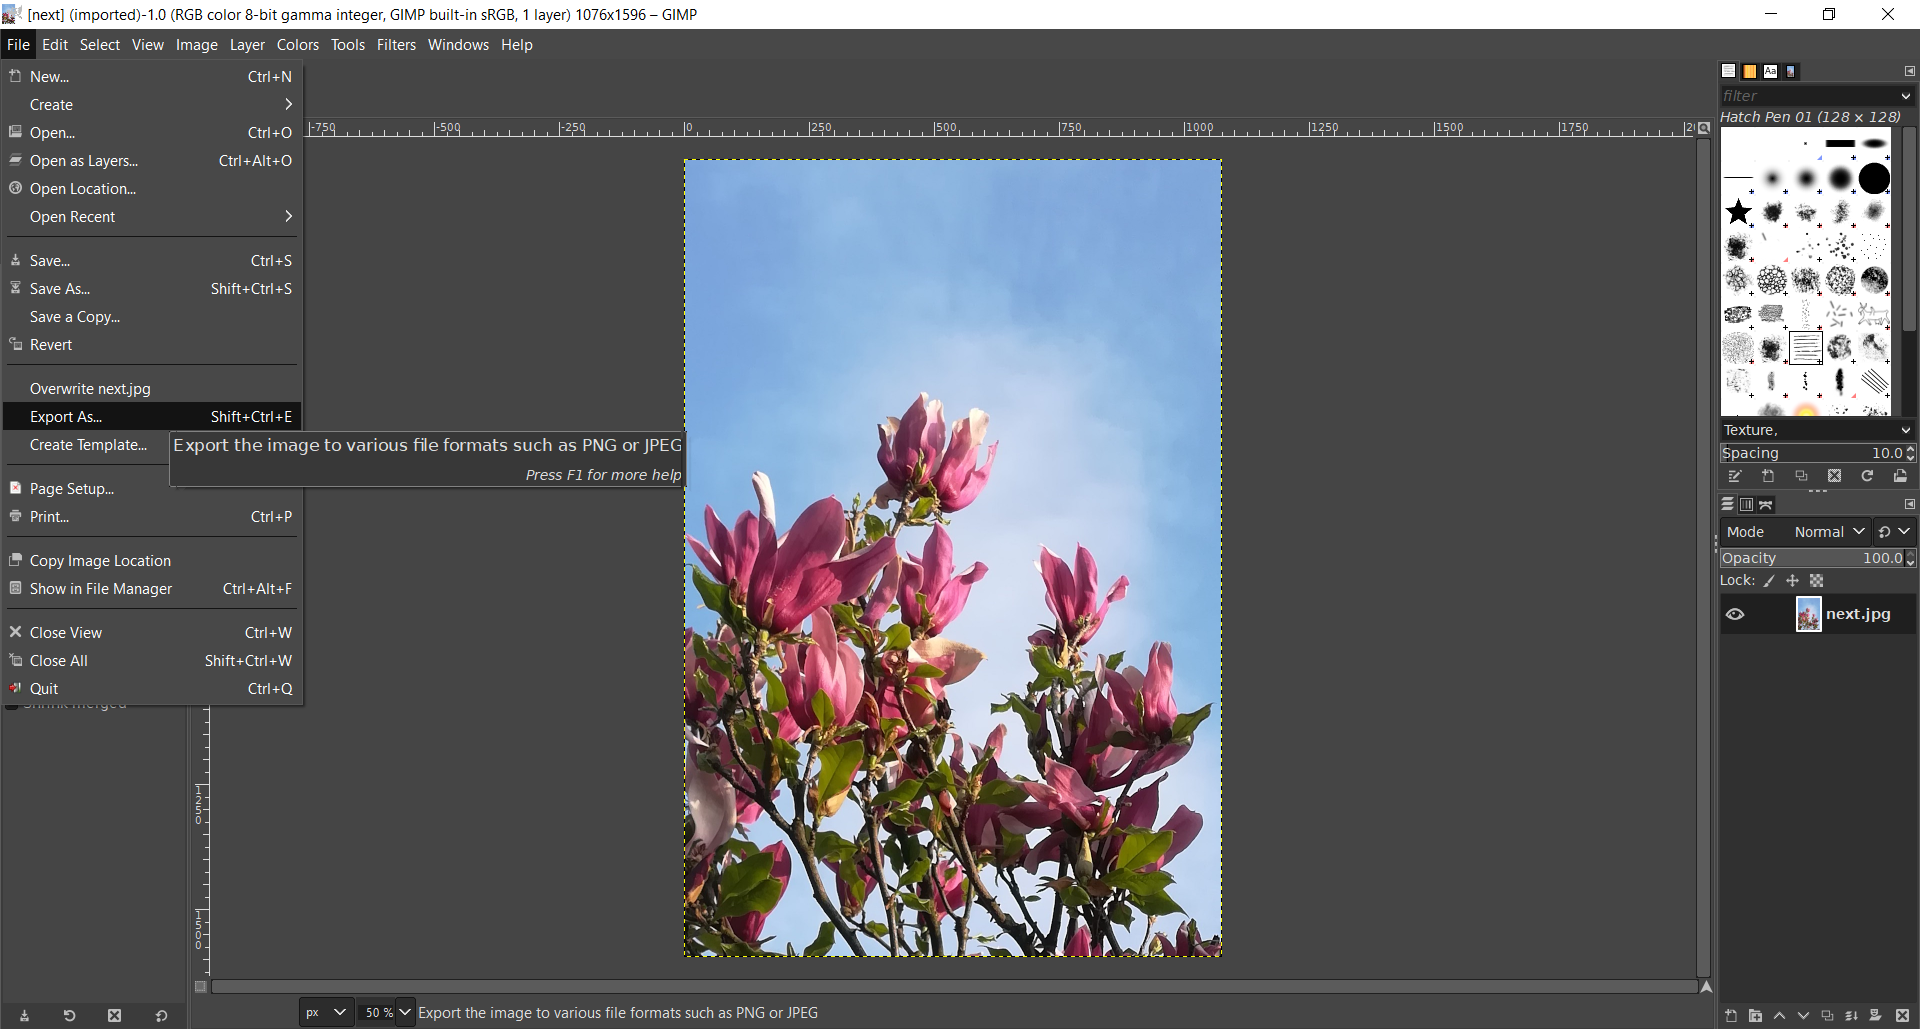This screenshot has width=1920, height=1029.
Task: Click the Add layer mask icon
Action: coord(1875,1016)
